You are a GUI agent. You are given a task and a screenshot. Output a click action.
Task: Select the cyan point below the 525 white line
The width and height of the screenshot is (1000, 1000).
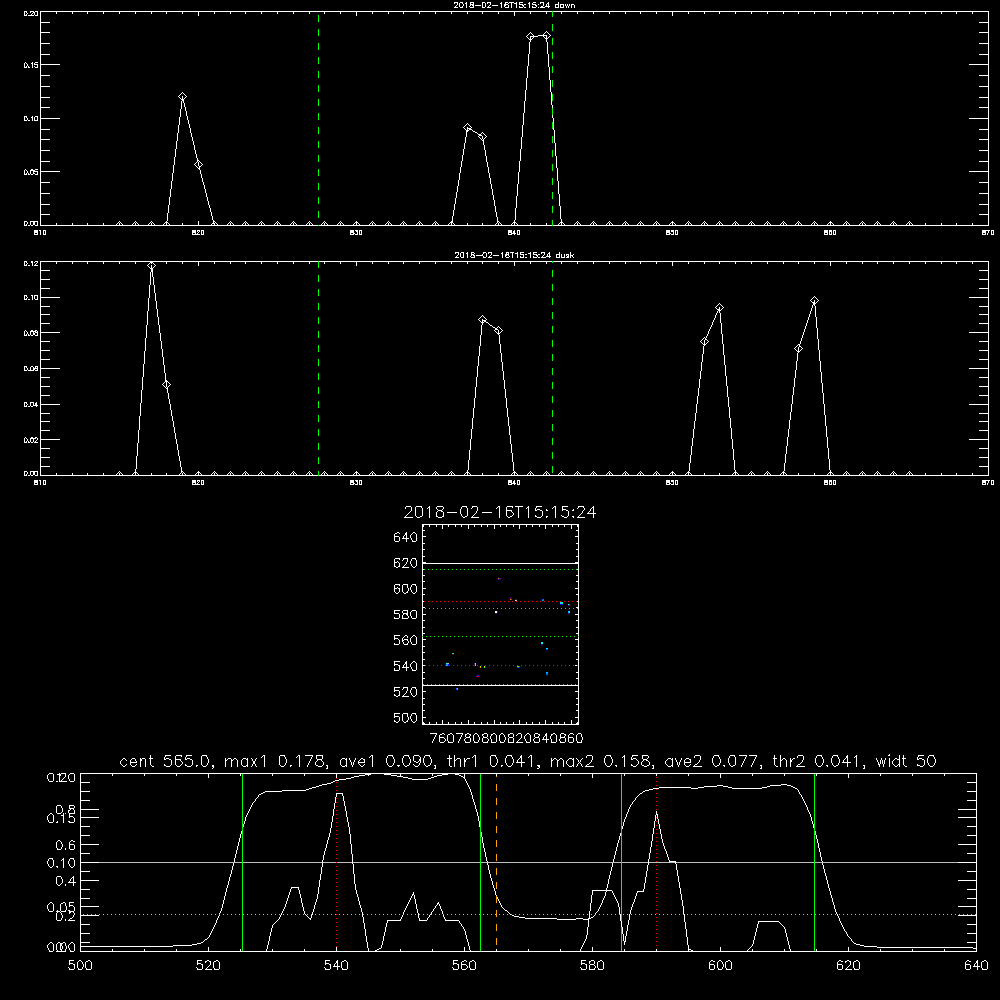tap(457, 689)
